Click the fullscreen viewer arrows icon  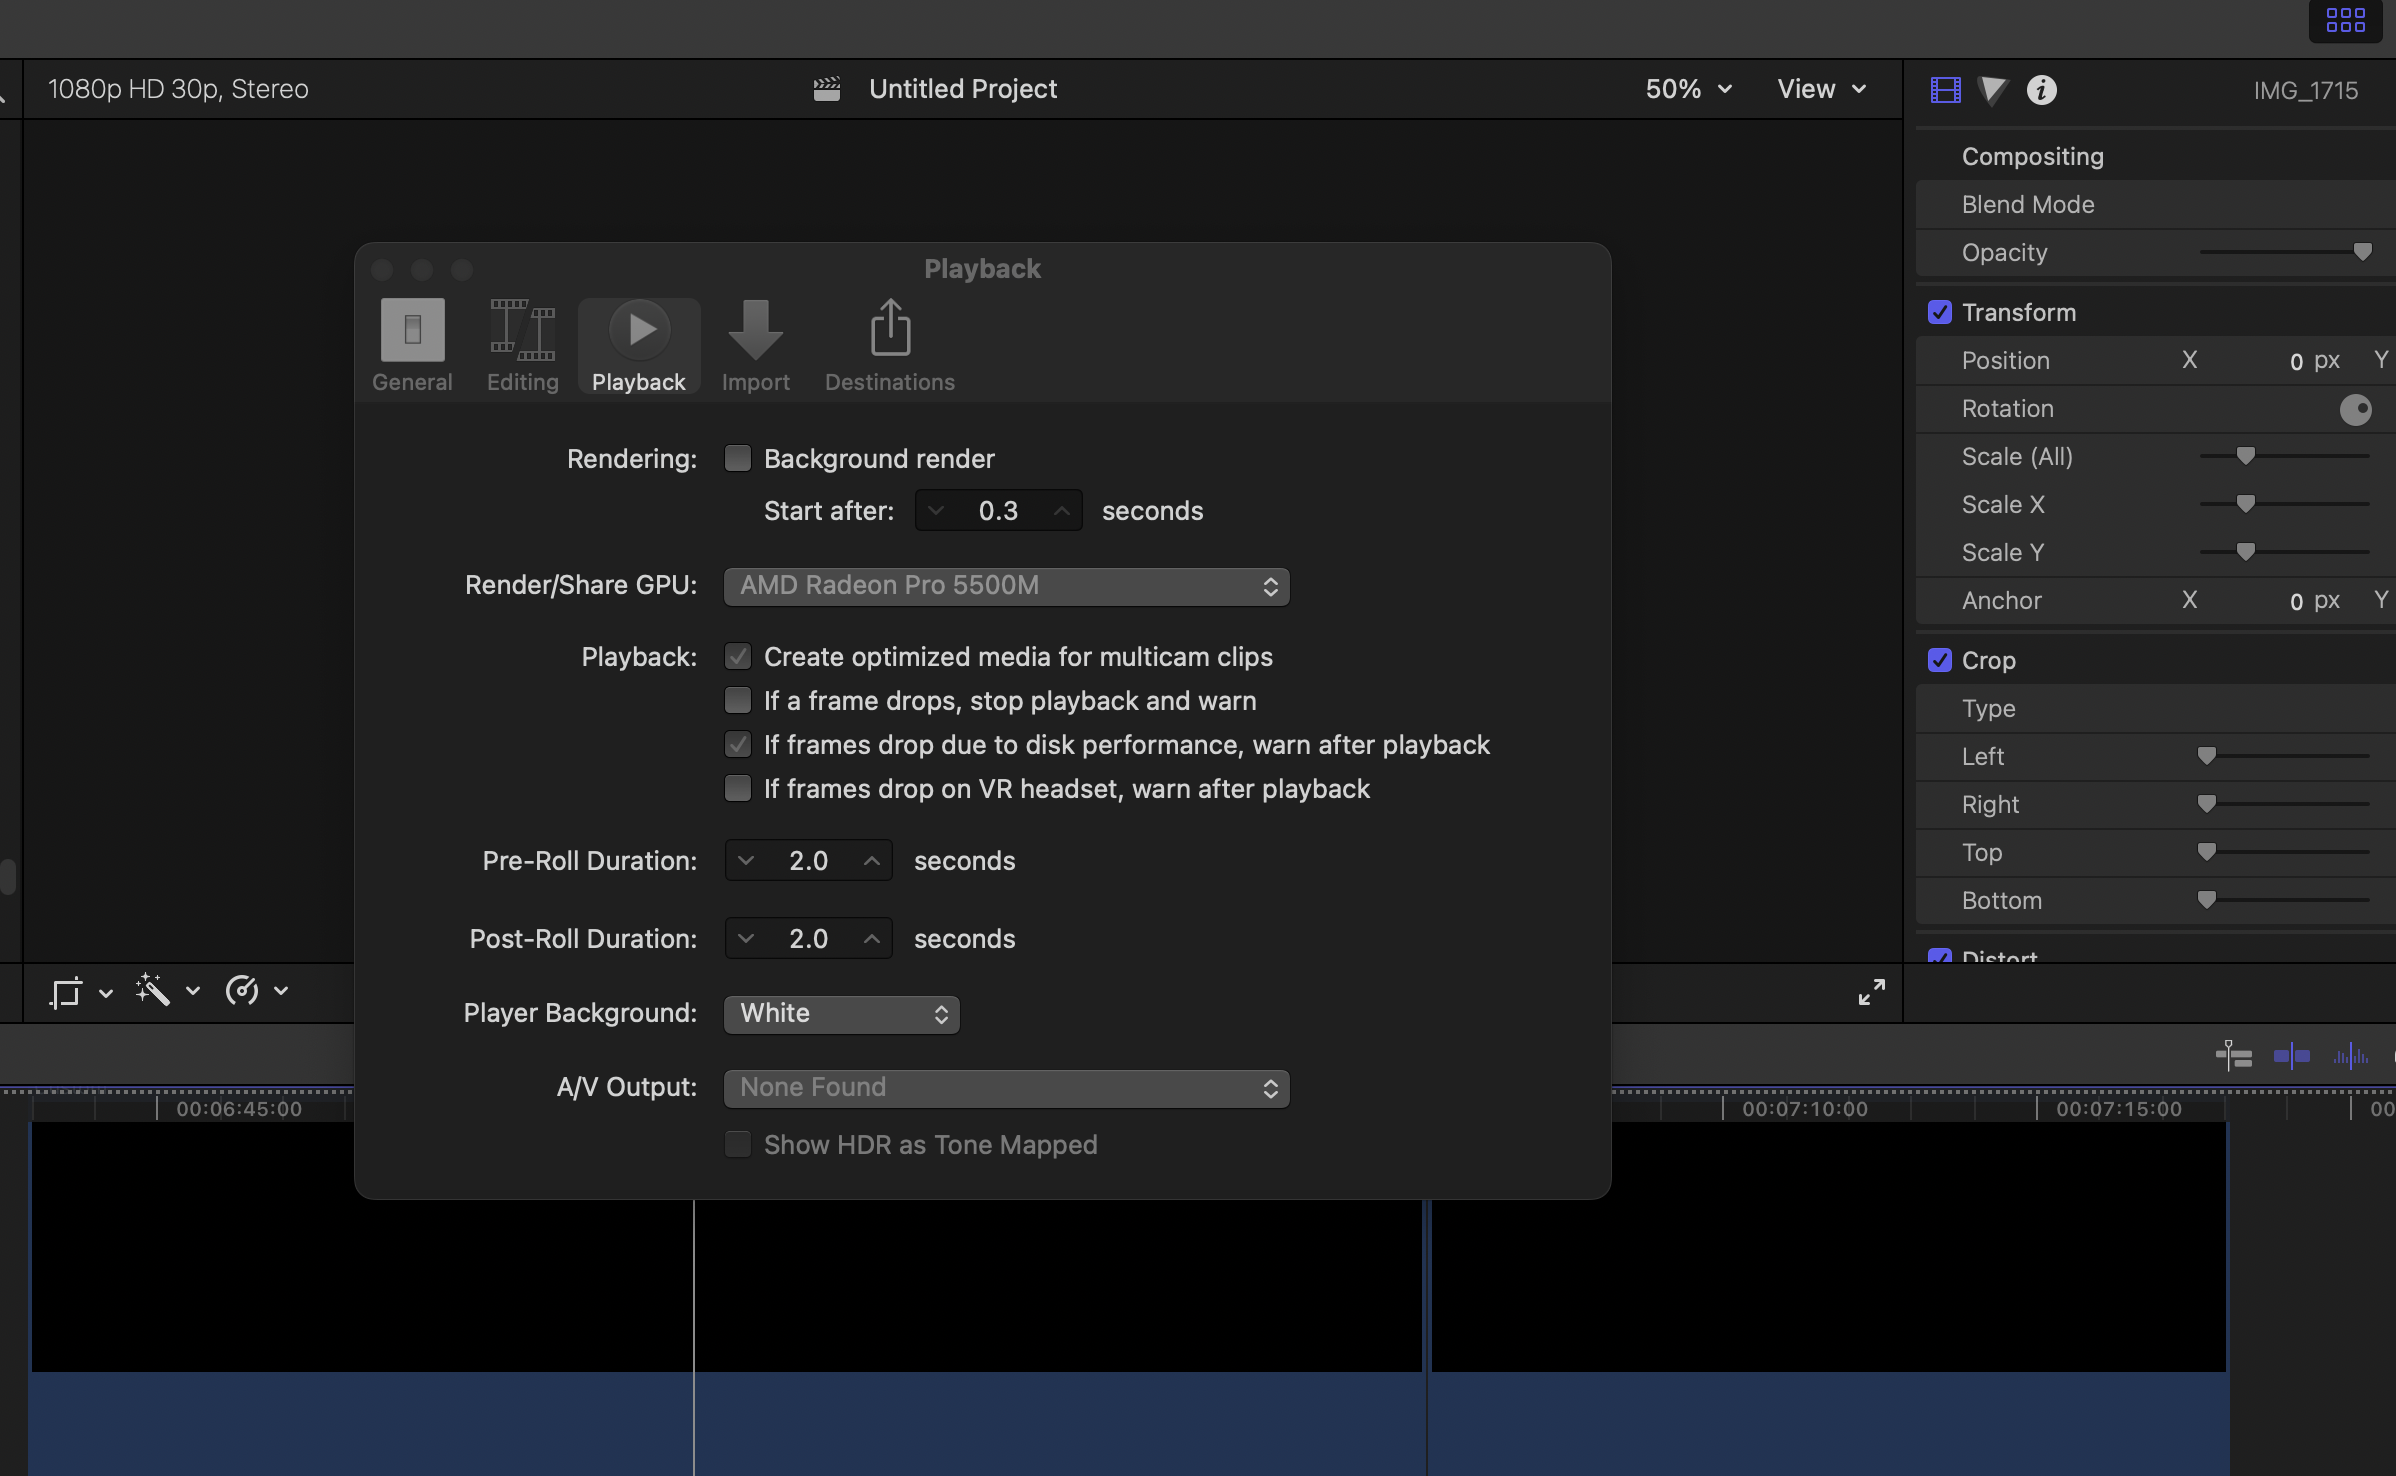pyautogui.click(x=1871, y=992)
